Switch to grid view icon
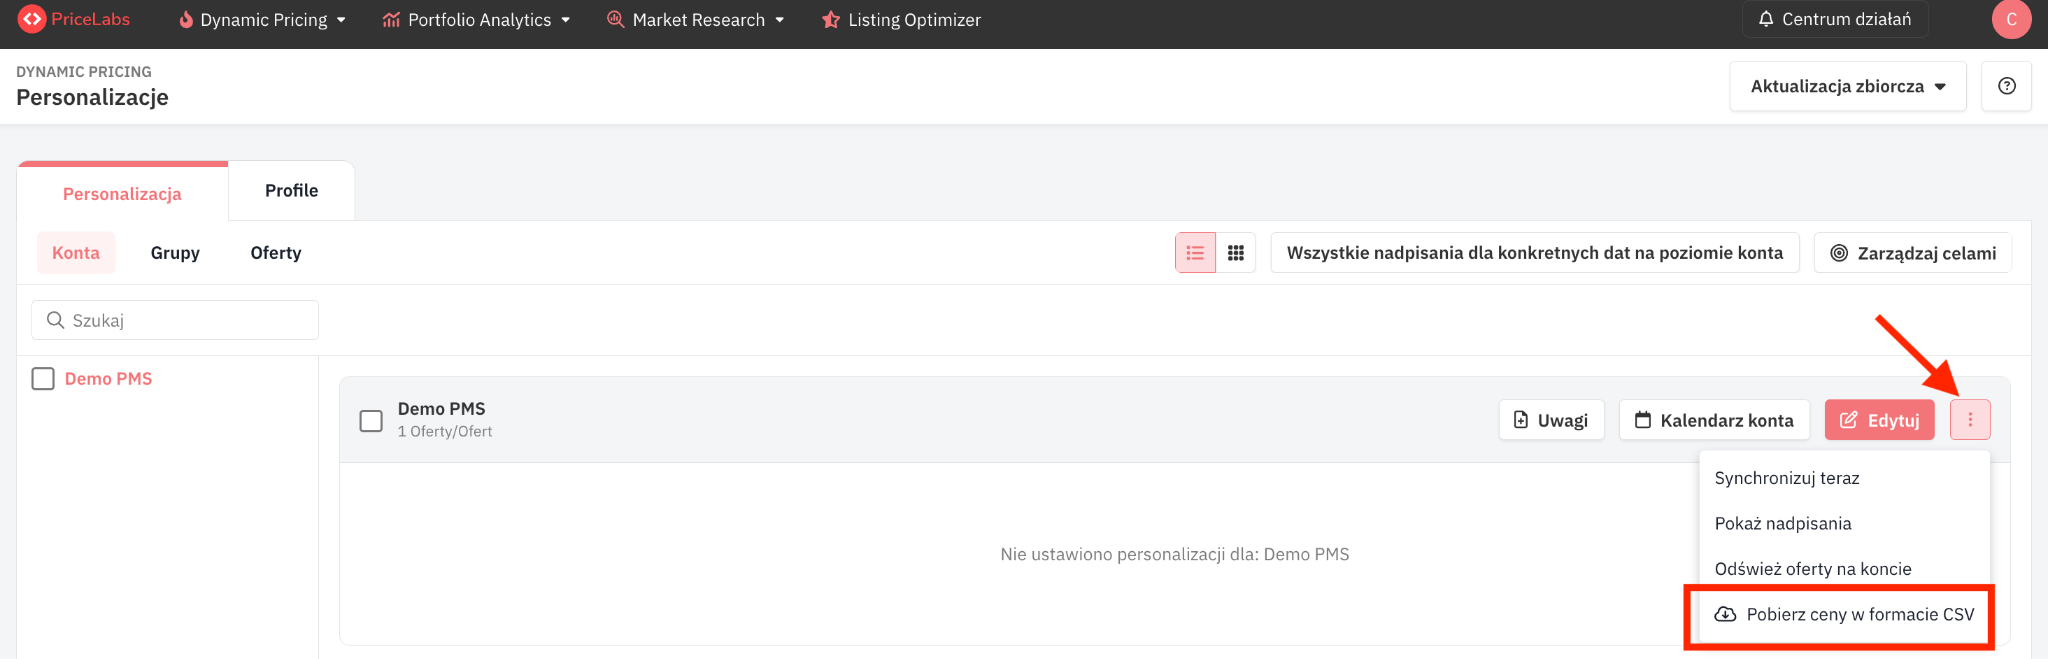Image resolution: width=2048 pixels, height=659 pixels. tap(1236, 253)
